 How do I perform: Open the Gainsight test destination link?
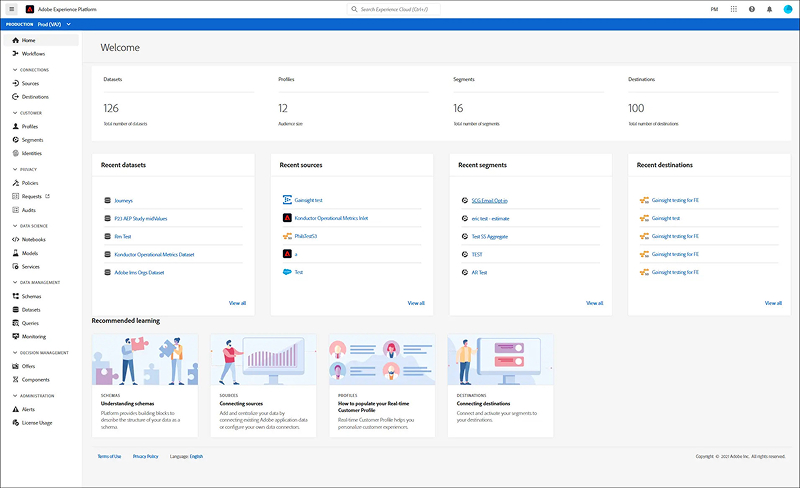tap(666, 218)
